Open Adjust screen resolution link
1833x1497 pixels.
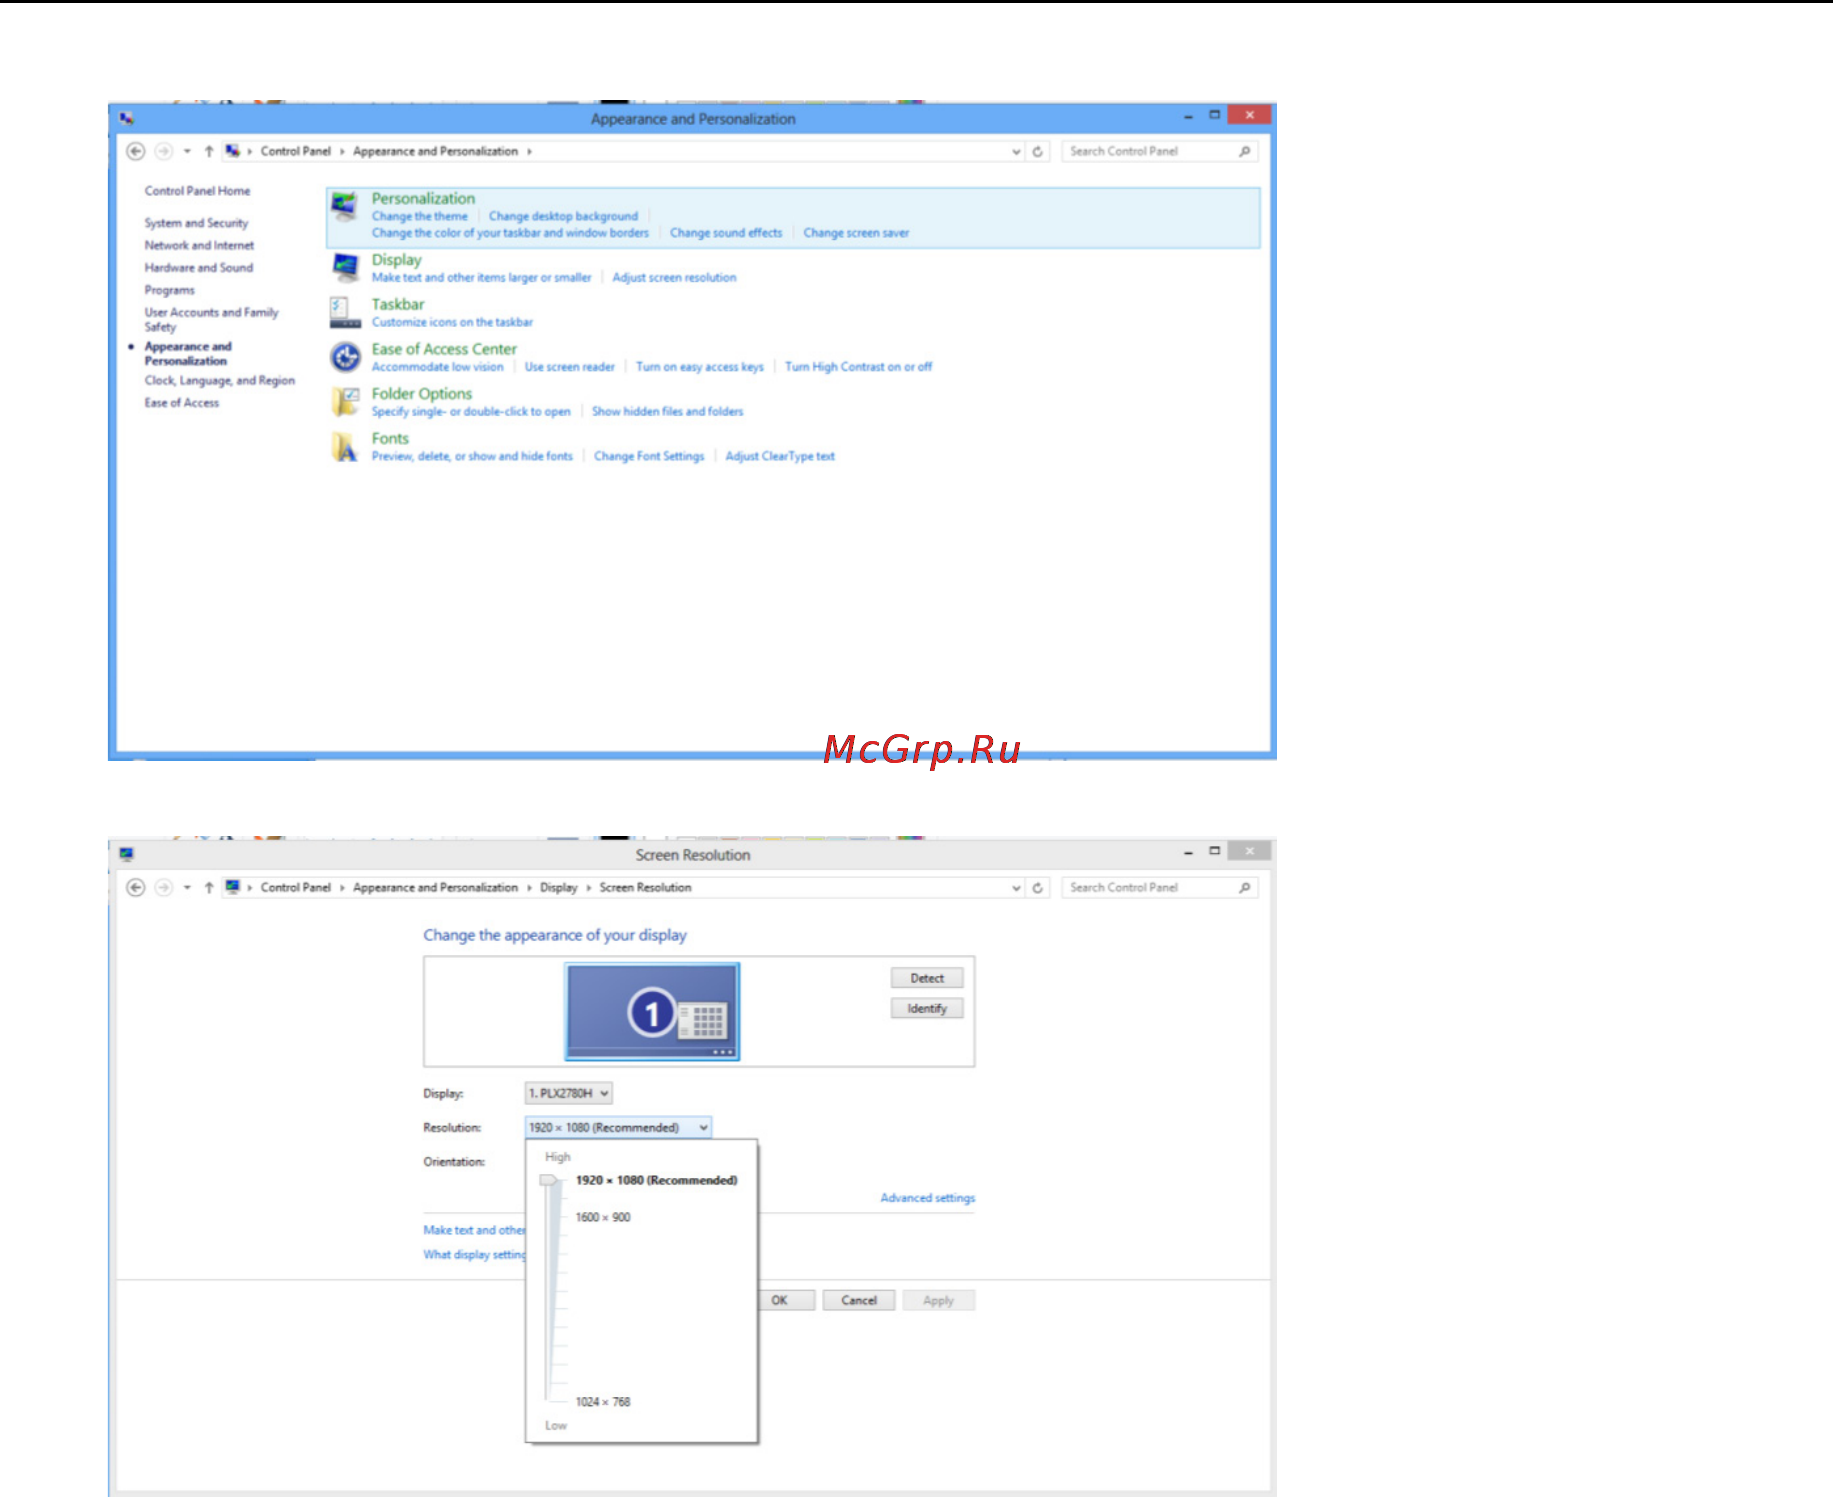tap(674, 278)
